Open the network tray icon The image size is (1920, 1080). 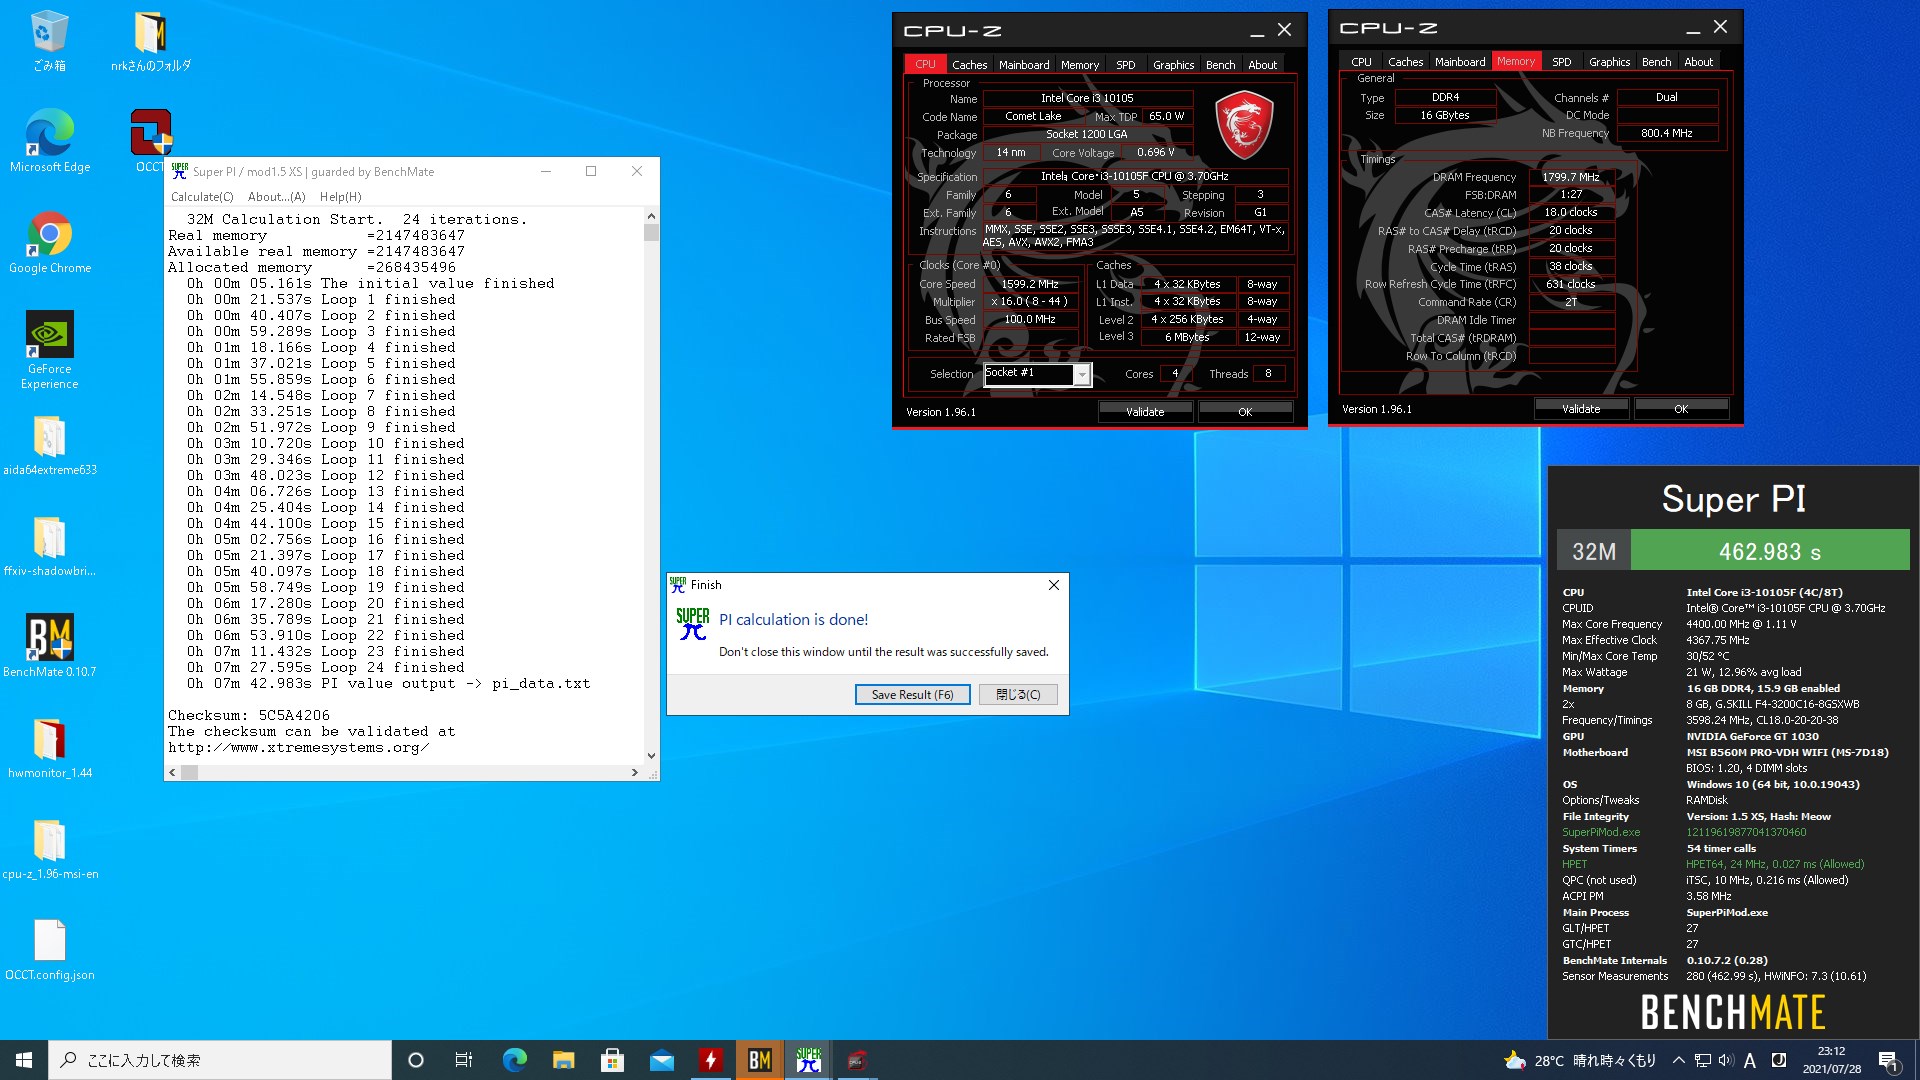(1702, 1060)
